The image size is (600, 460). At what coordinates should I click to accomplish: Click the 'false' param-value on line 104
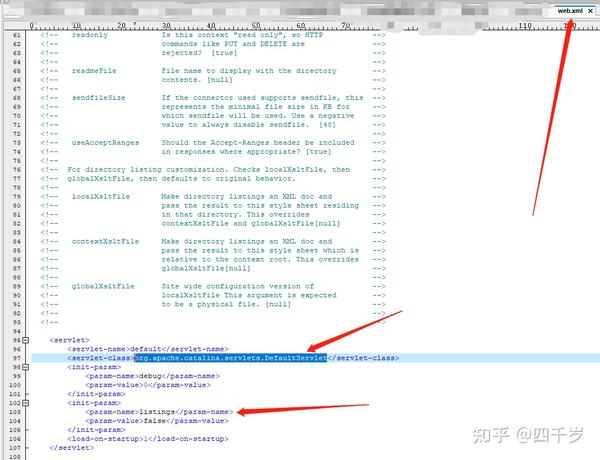[155, 421]
